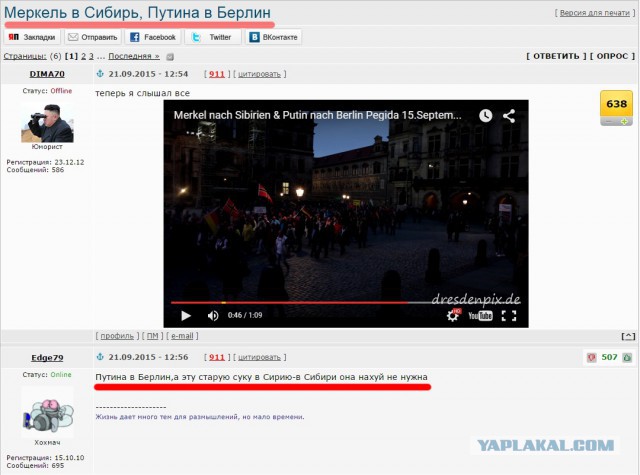The height and width of the screenshot is (475, 640).
Task: Click the video share icon
Action: [509, 115]
